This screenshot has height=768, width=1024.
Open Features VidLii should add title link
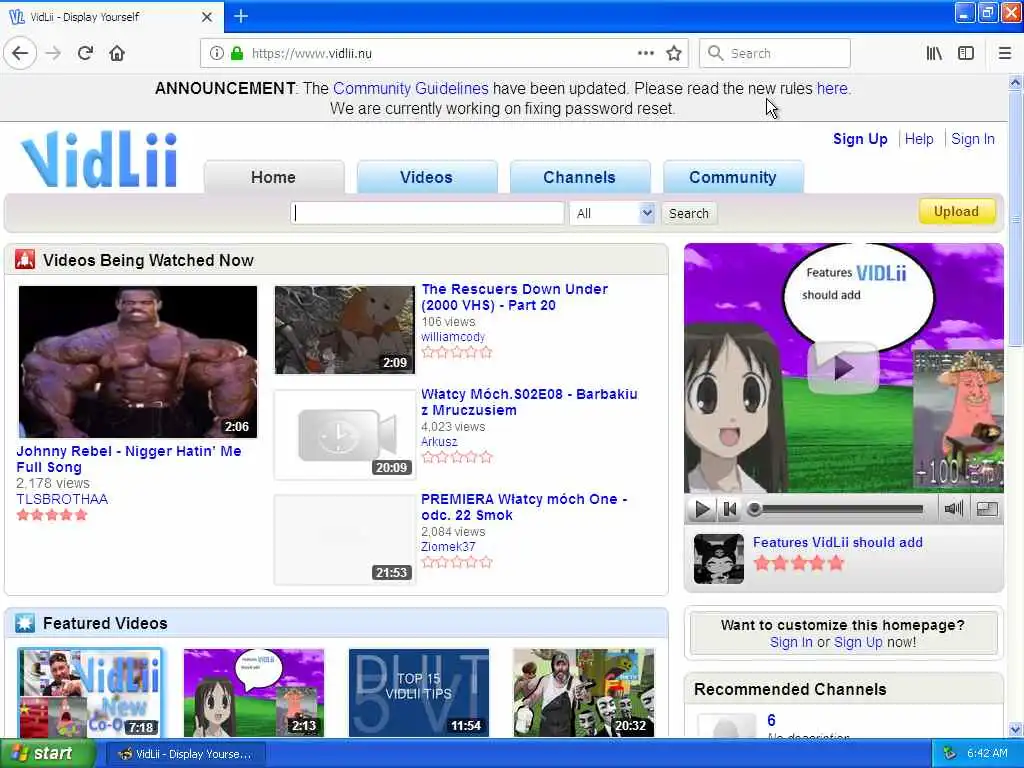coord(838,542)
